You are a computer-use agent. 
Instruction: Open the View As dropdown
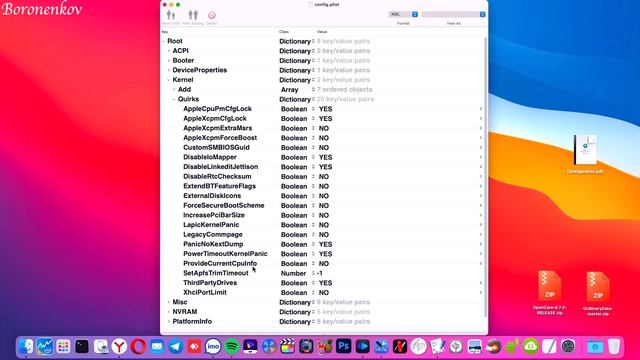point(453,14)
